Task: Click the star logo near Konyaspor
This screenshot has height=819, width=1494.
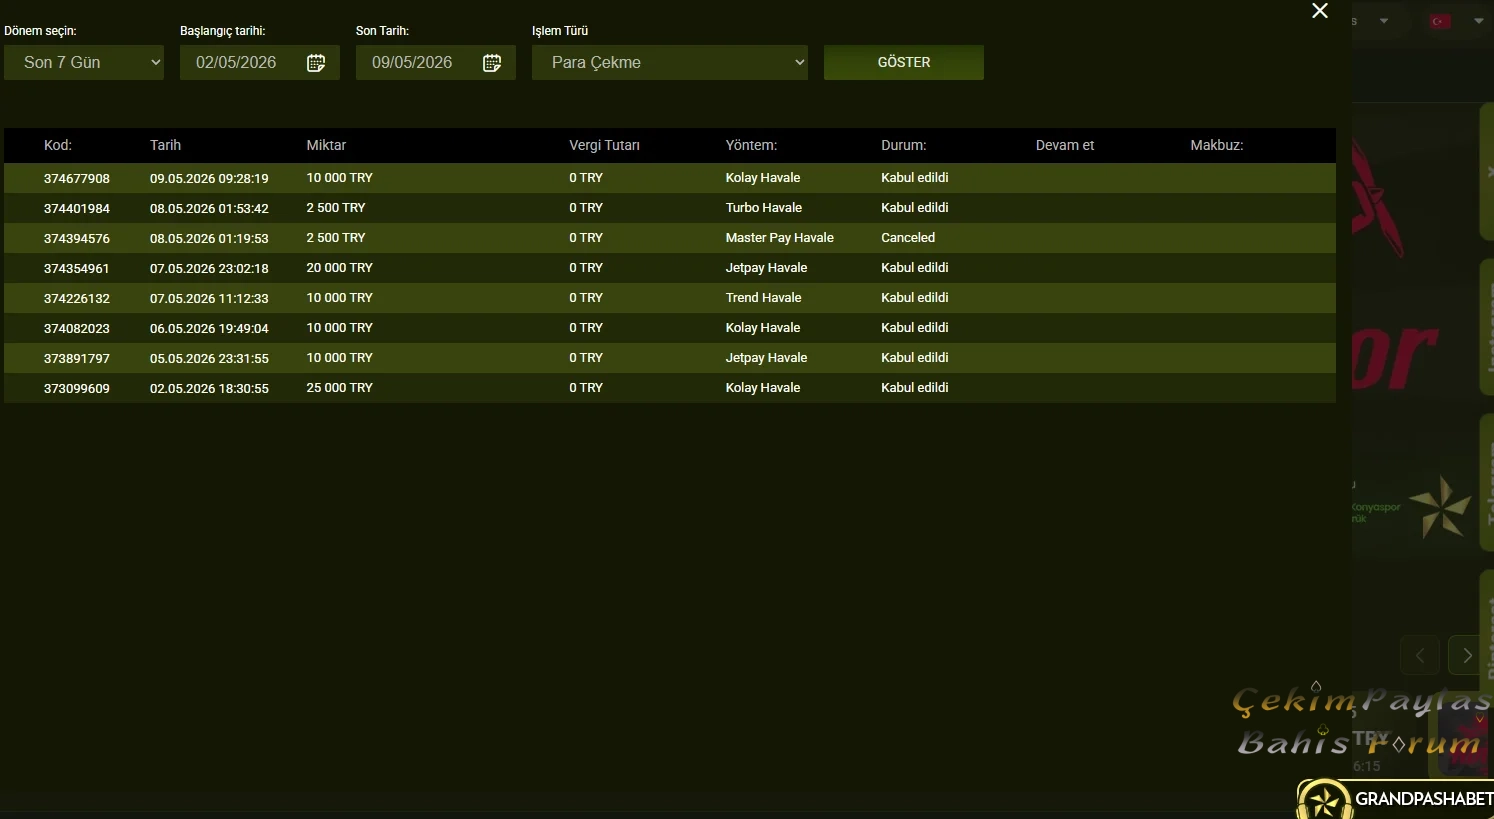Action: click(1440, 507)
